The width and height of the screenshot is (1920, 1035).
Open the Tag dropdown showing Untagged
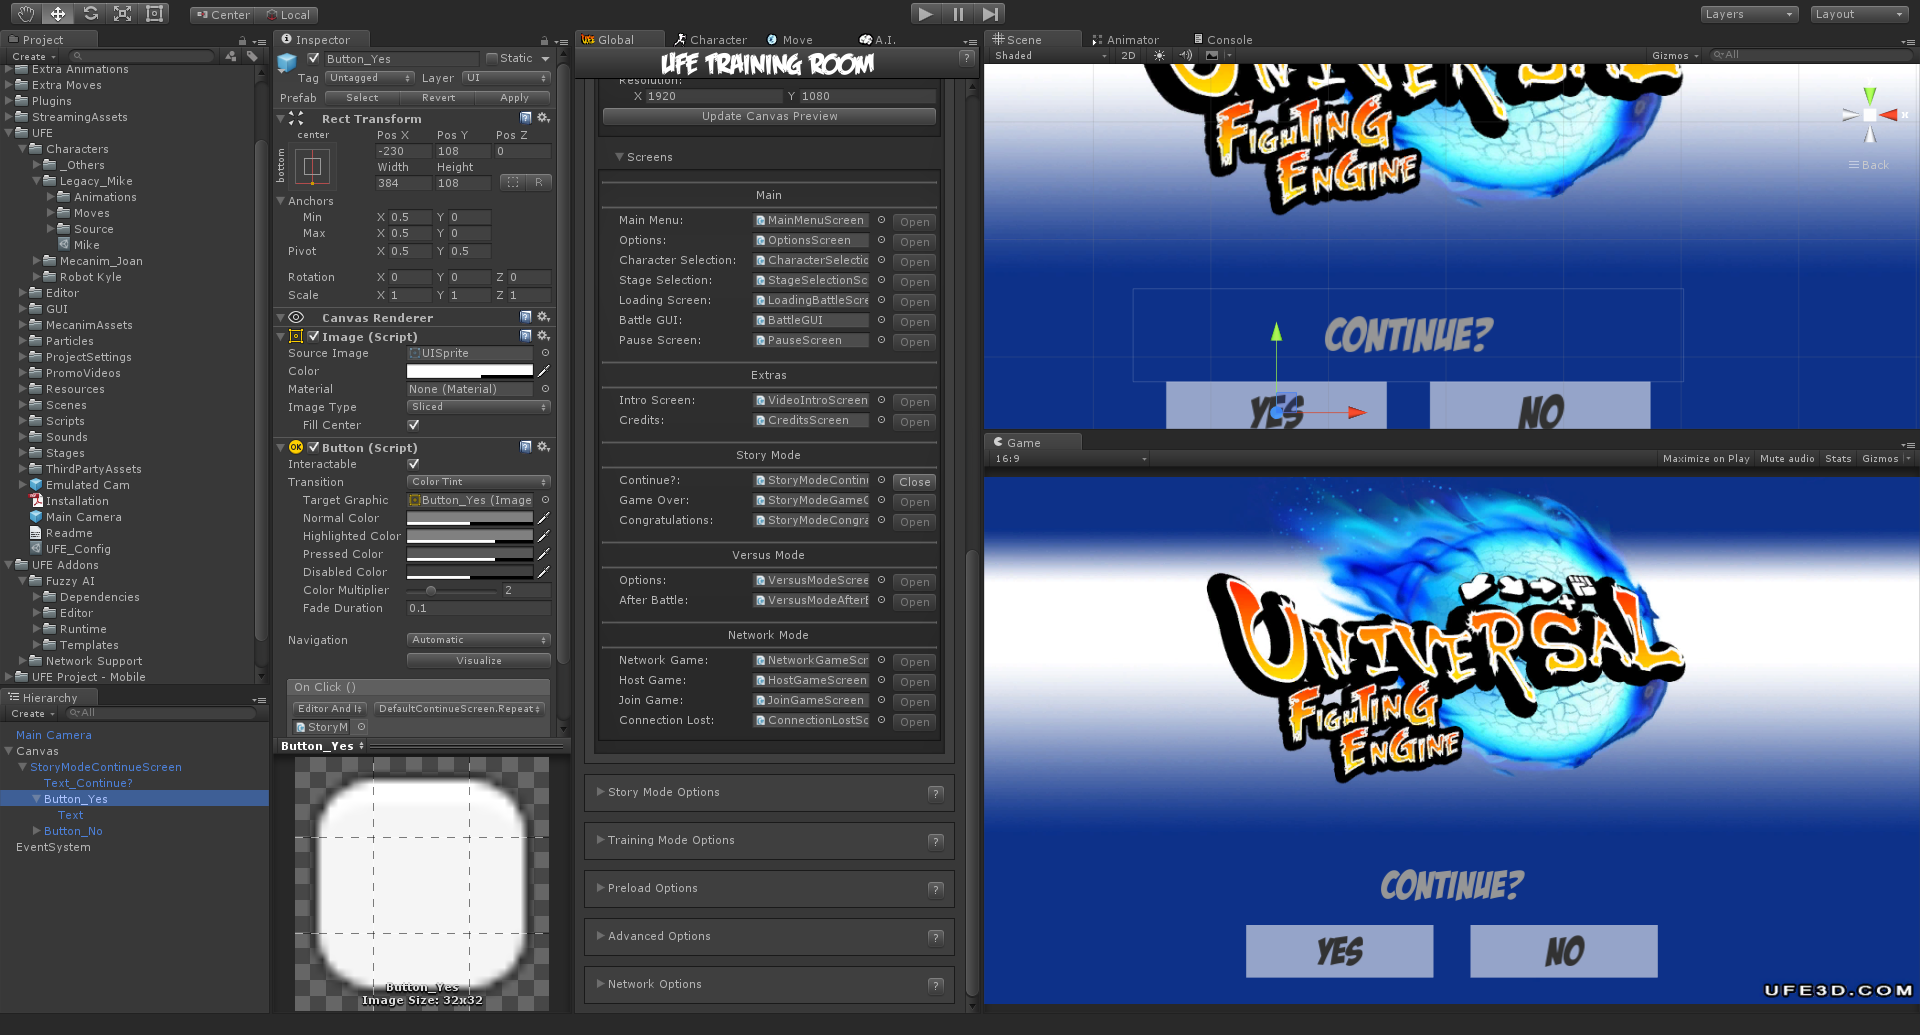click(369, 78)
